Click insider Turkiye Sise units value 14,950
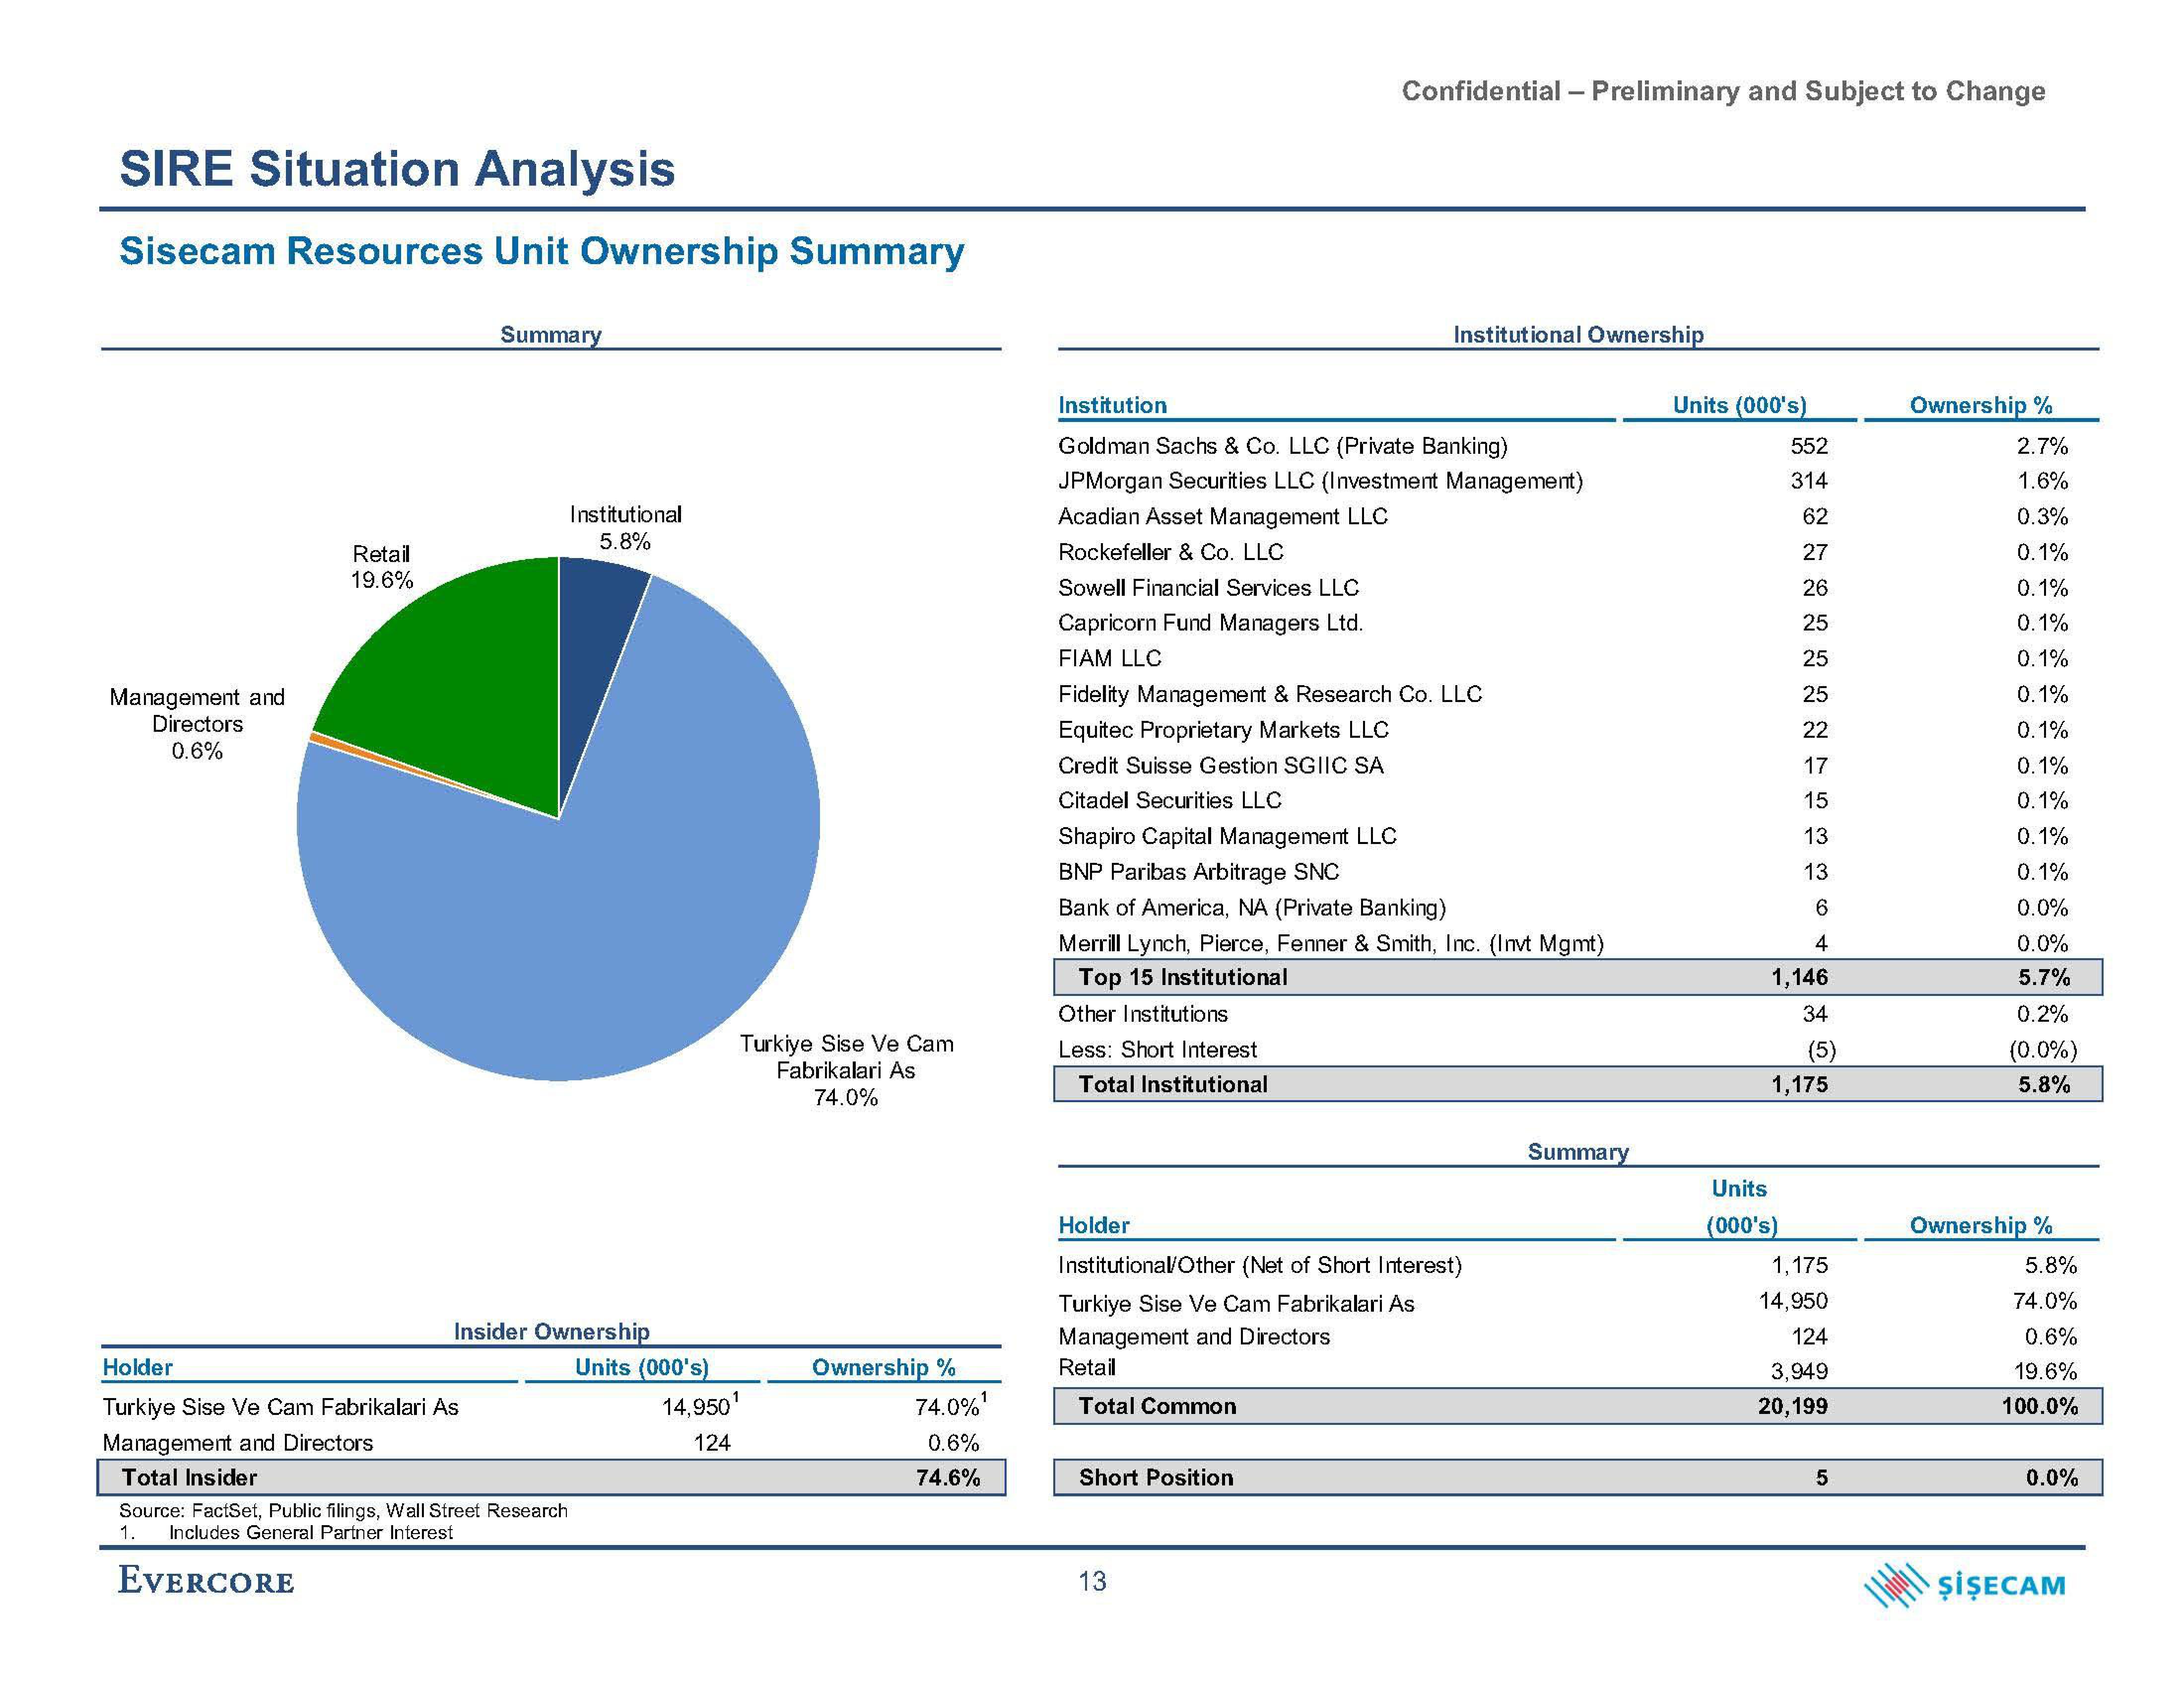Image resolution: width=2184 pixels, height=1688 pixels. point(696,1407)
